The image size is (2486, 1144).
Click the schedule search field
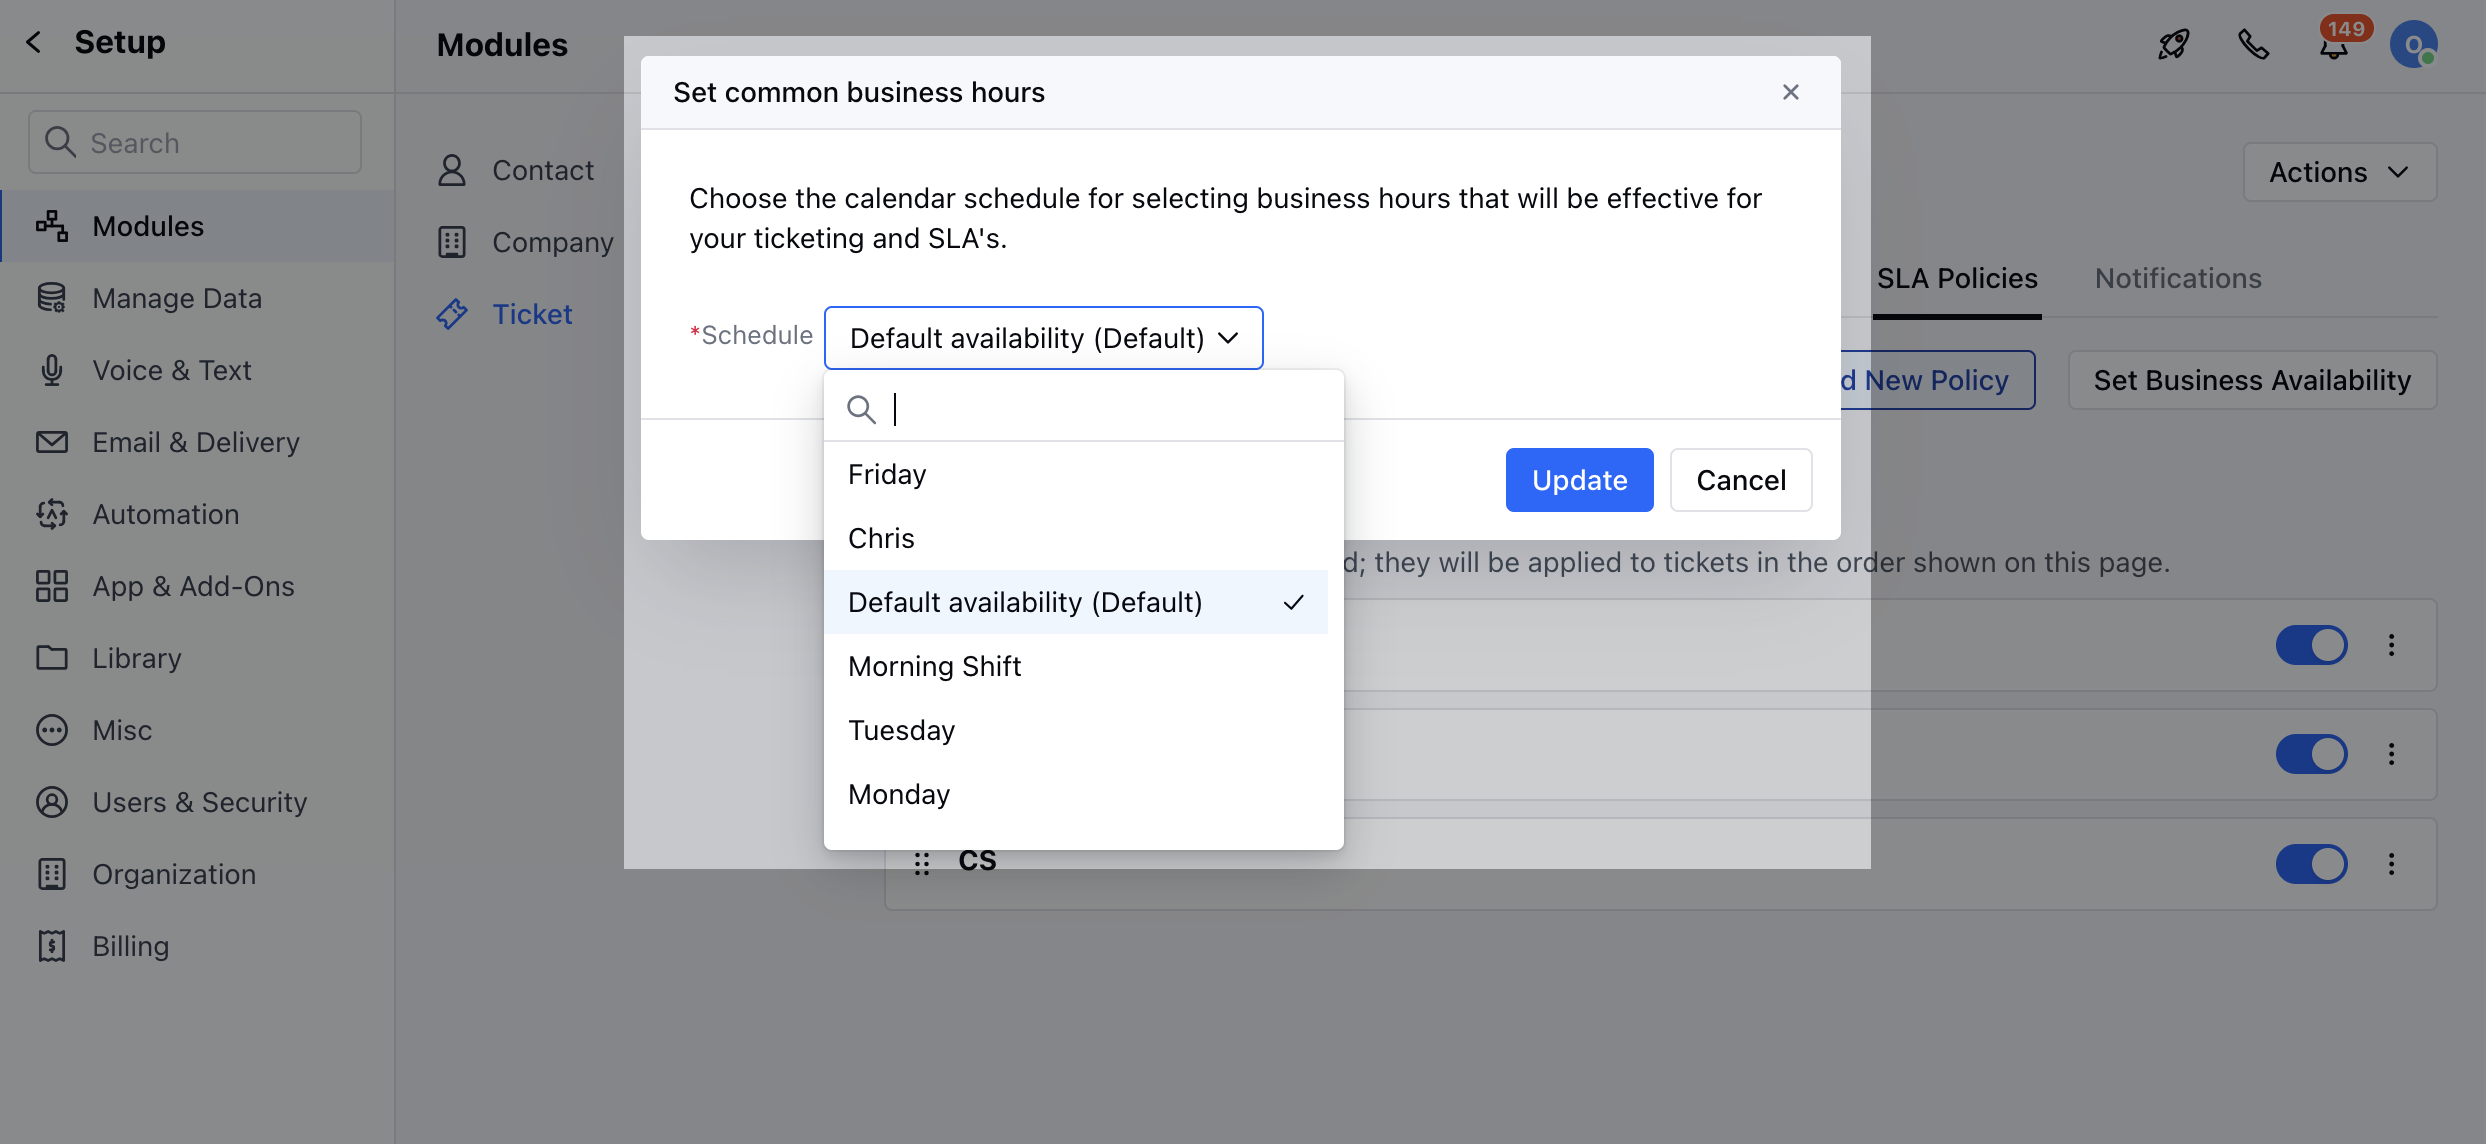coord(1100,408)
